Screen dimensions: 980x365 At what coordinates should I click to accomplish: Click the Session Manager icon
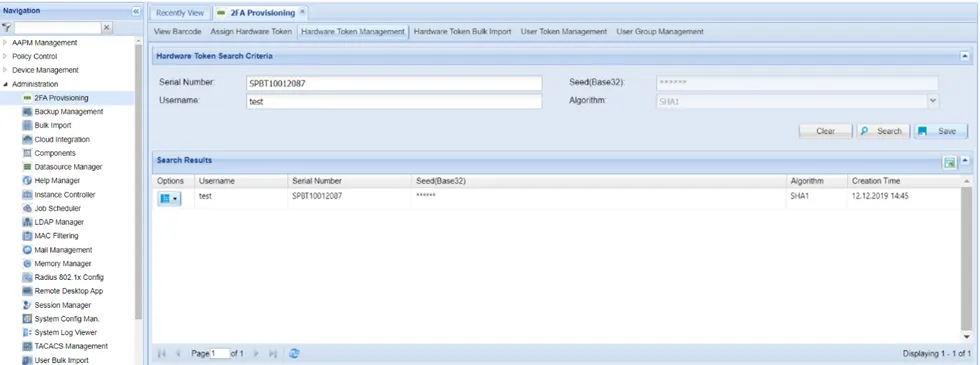click(27, 305)
